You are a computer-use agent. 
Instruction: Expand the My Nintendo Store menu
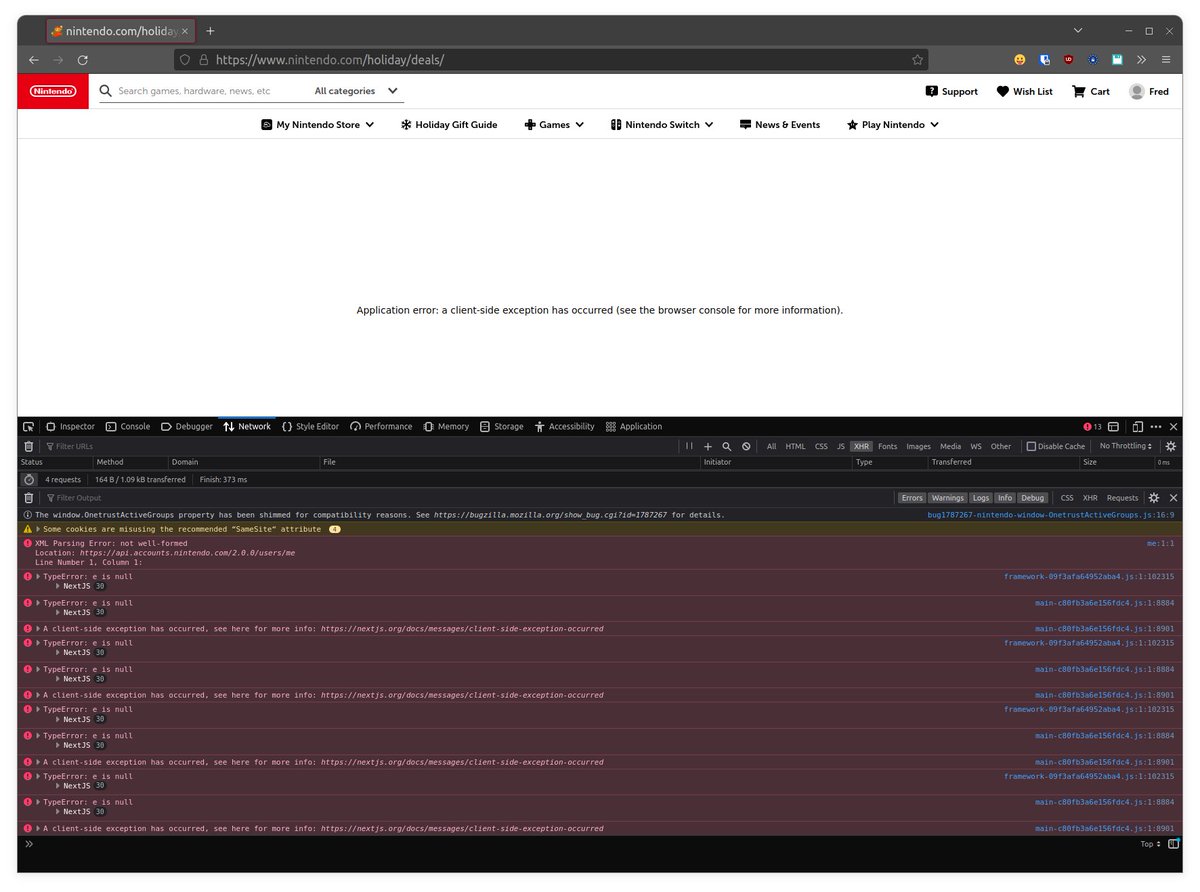318,125
